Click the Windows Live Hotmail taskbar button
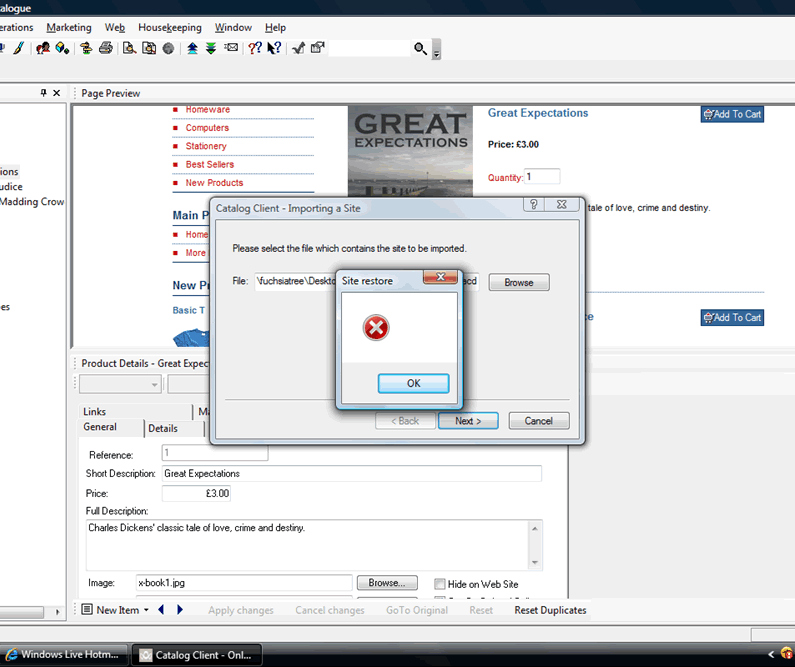The image size is (795, 667). tap(67, 655)
